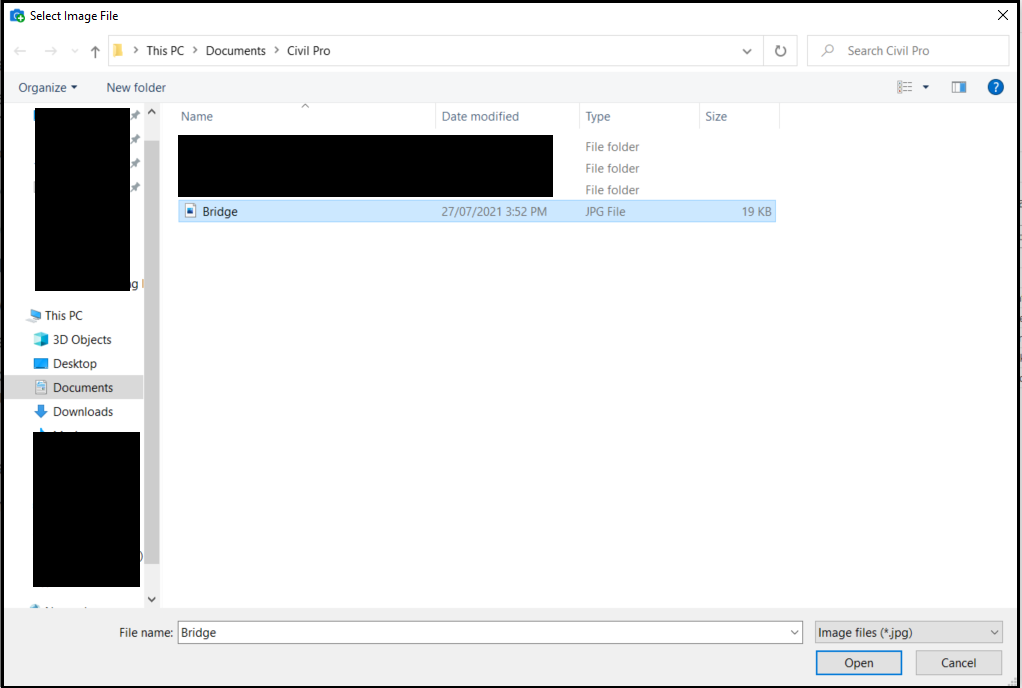Open the Image files type dropdown
The width and height of the screenshot is (1022, 688).
click(x=908, y=632)
